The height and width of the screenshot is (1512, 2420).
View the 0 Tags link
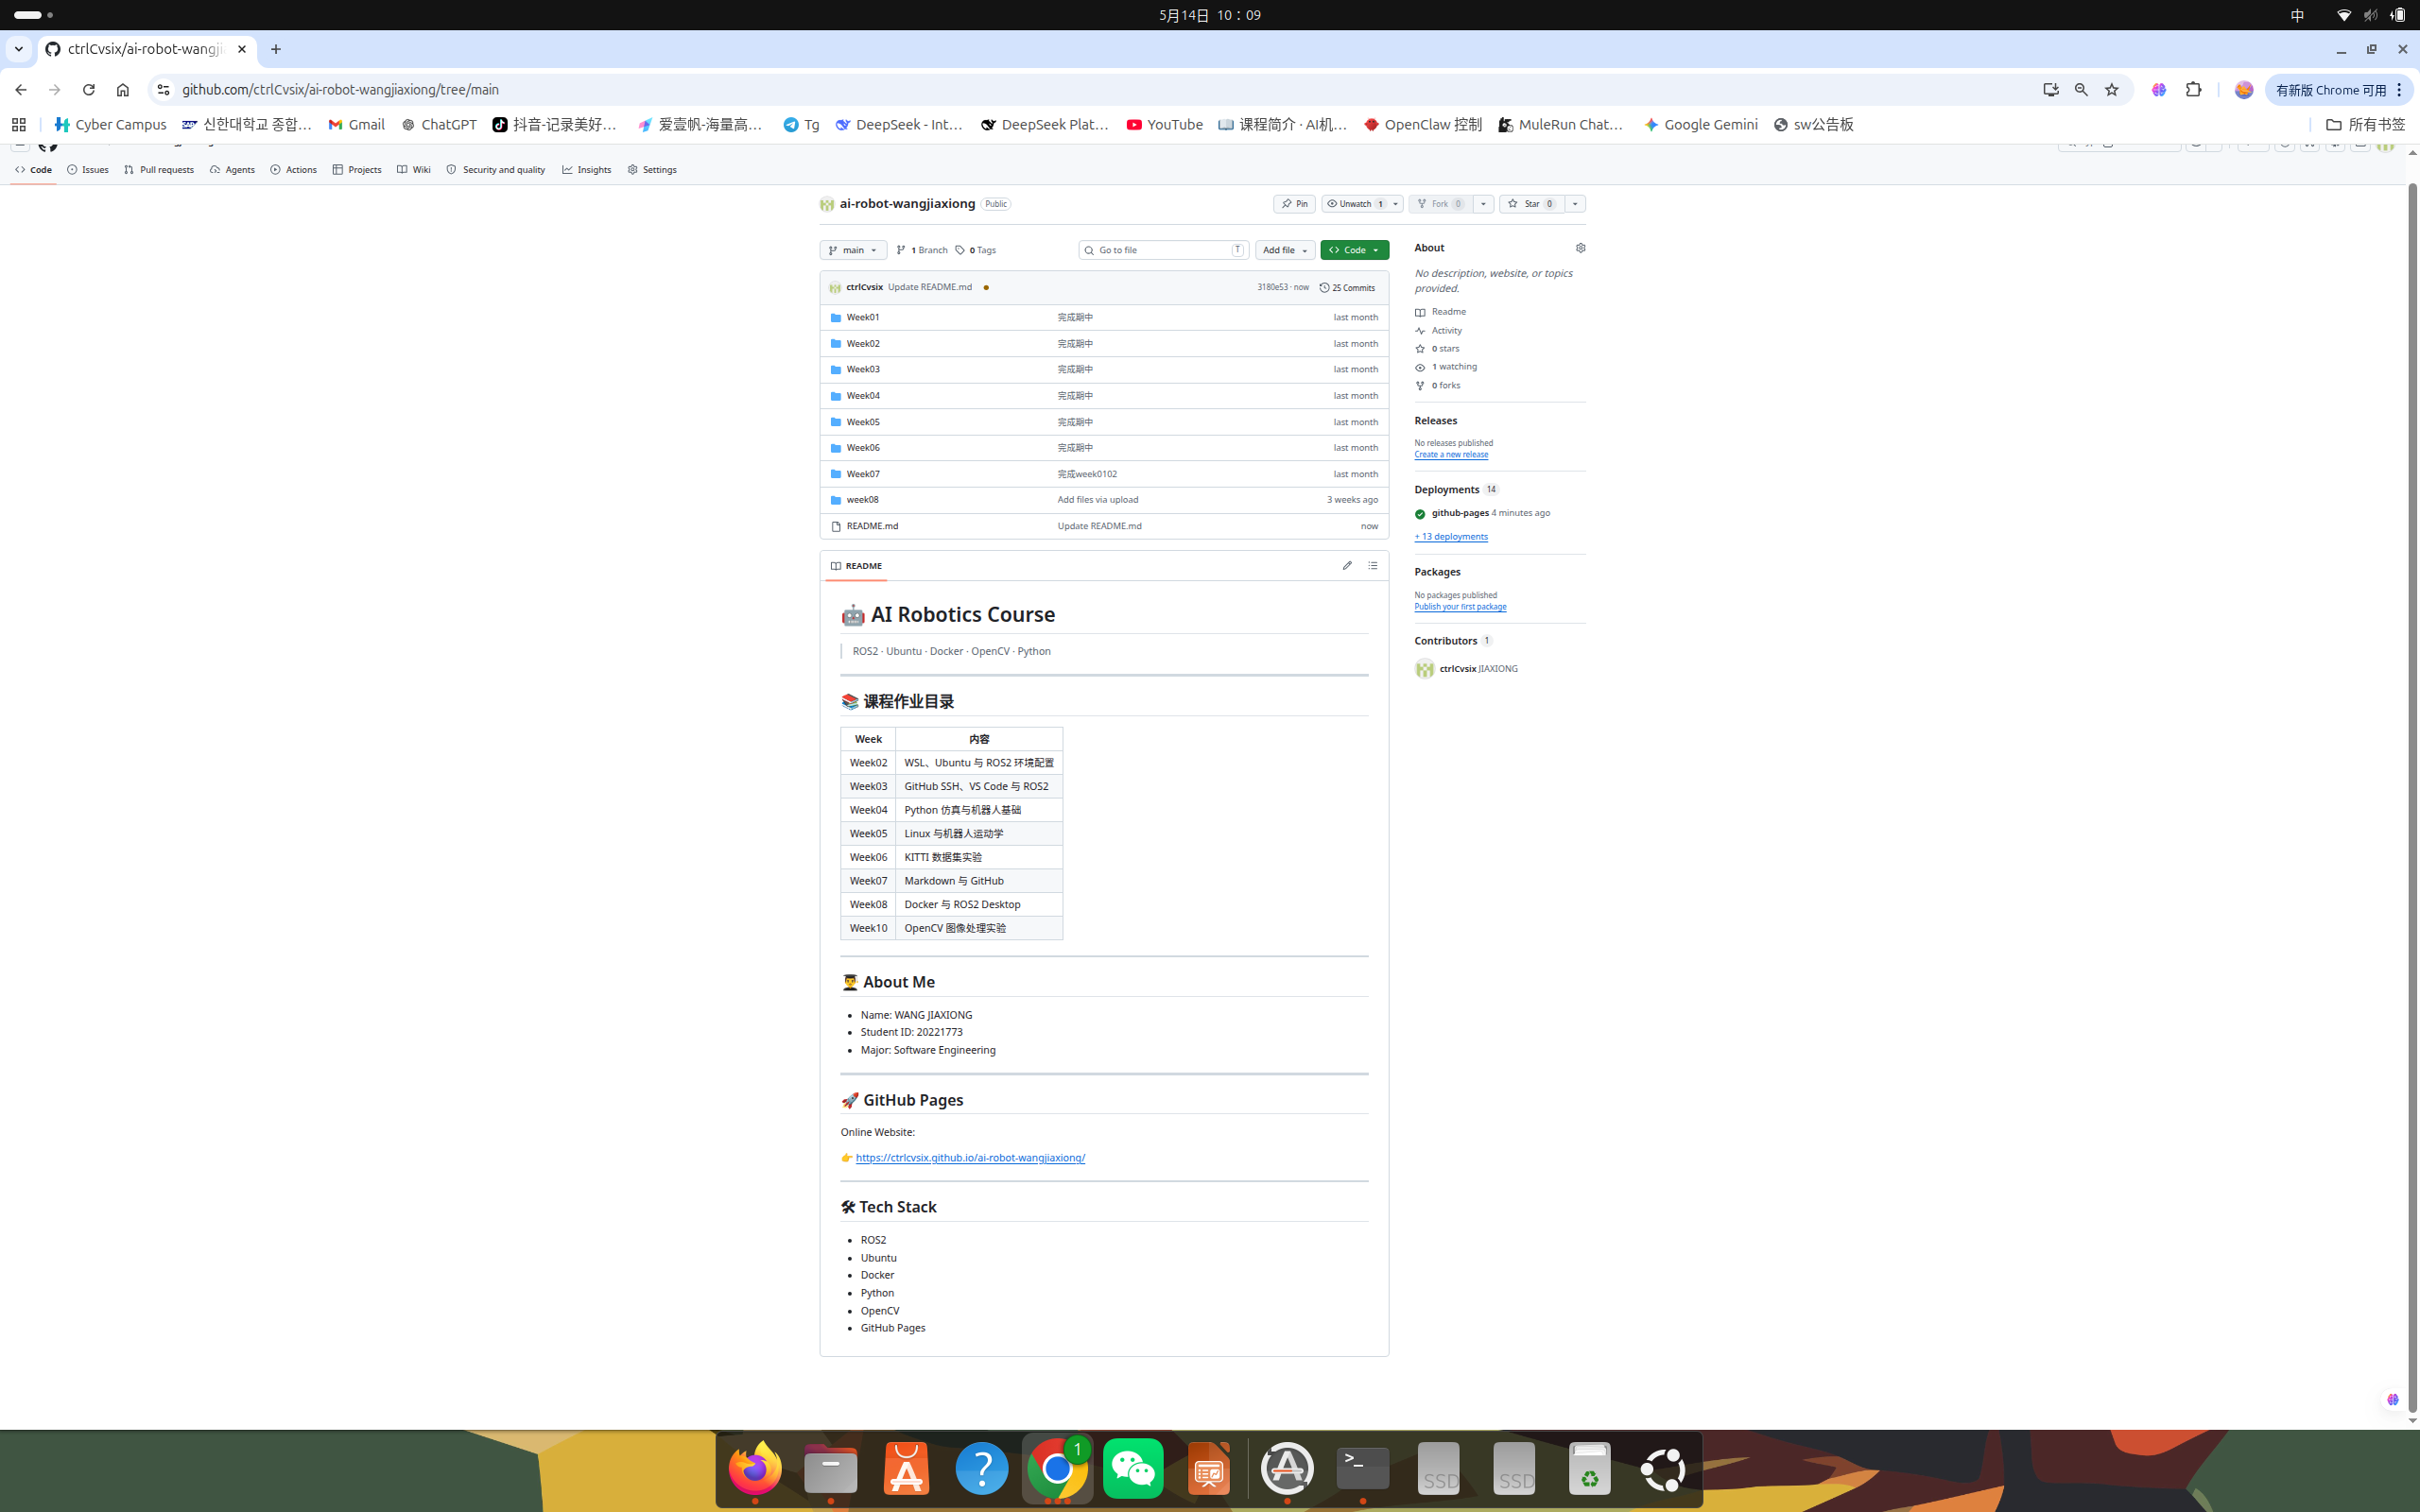(x=976, y=250)
